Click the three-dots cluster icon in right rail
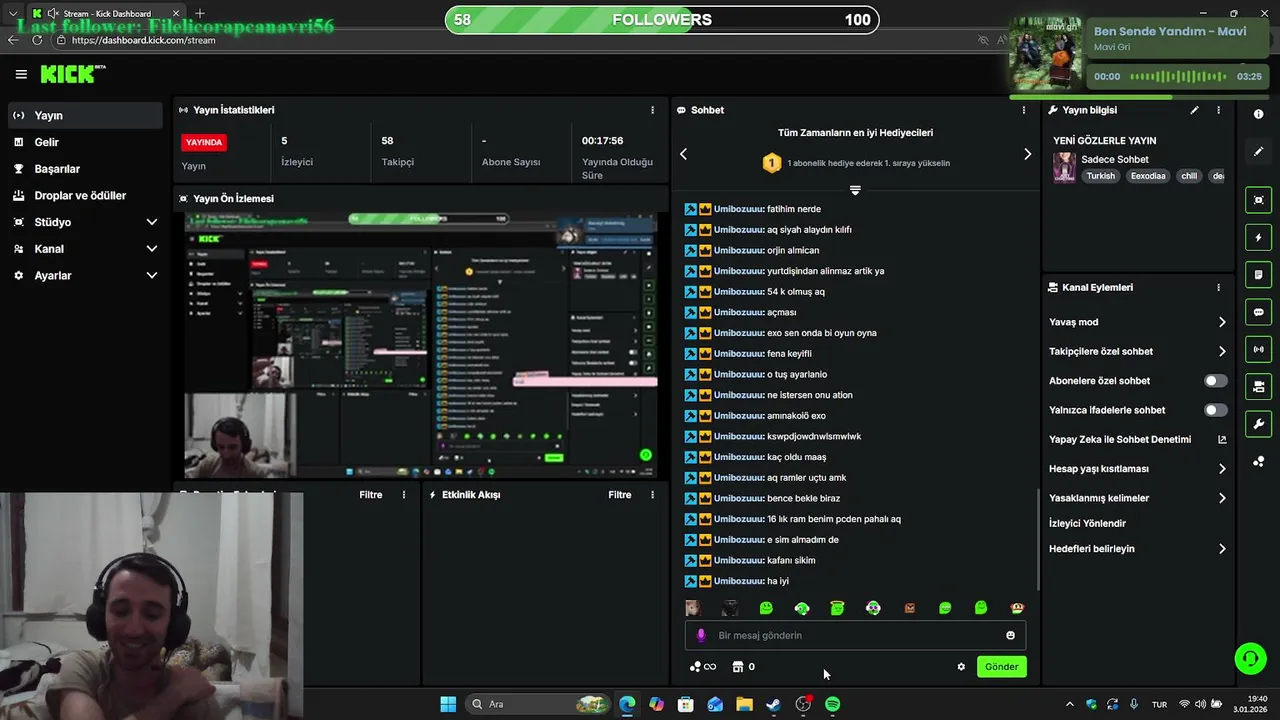The image size is (1280, 720). pos(1258,461)
